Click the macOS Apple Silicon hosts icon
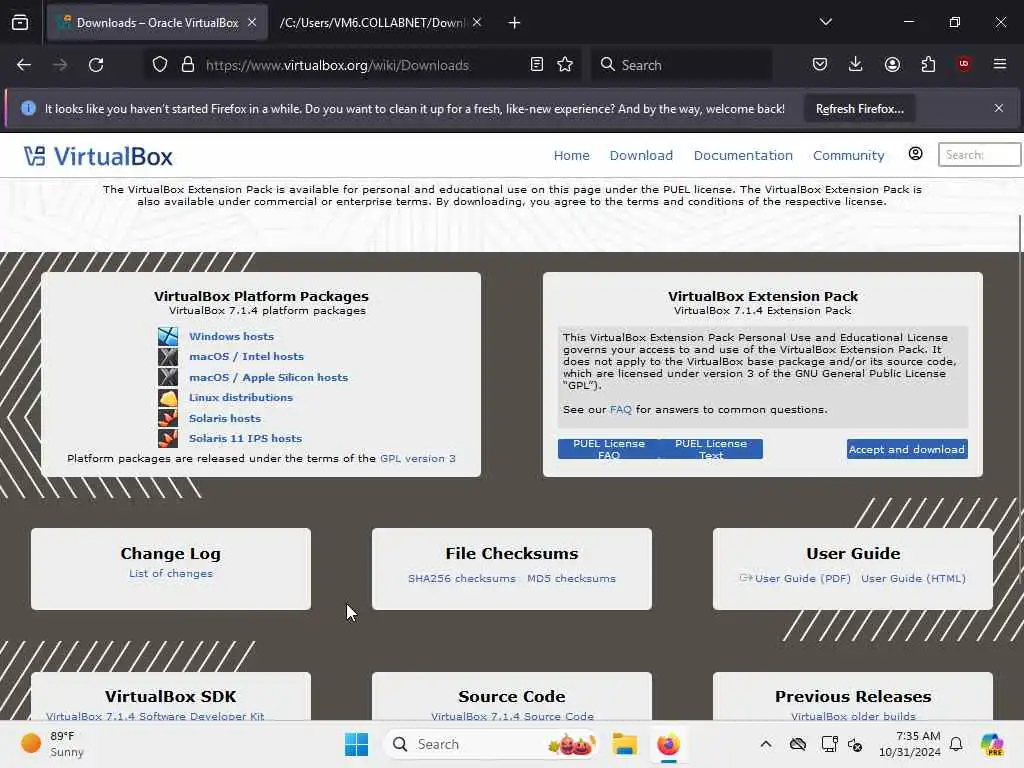The image size is (1024, 768). pos(168,377)
